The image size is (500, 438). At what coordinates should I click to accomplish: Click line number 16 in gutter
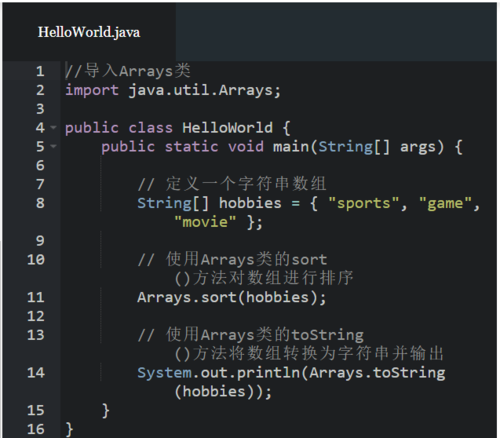click(x=36, y=429)
